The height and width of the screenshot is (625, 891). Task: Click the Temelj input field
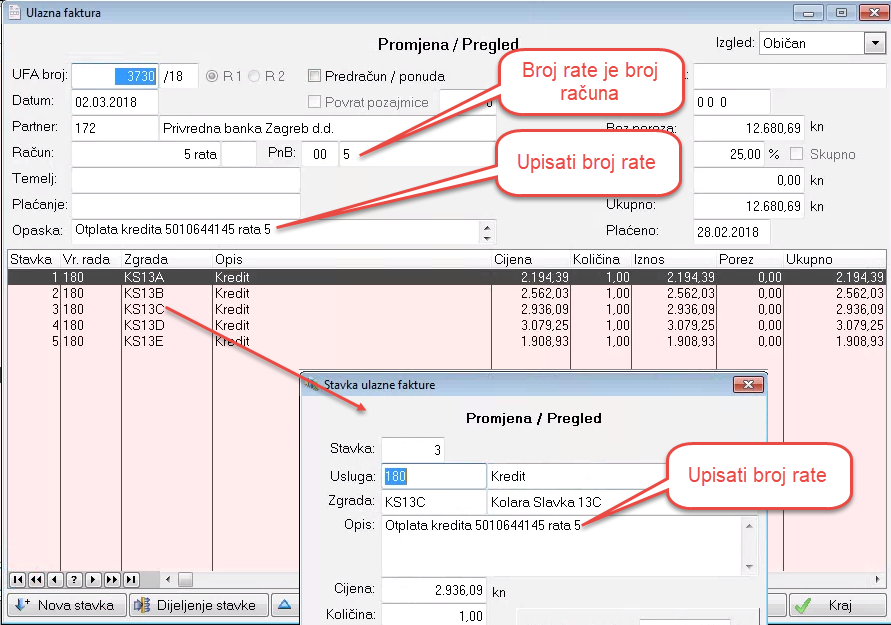coord(186,181)
